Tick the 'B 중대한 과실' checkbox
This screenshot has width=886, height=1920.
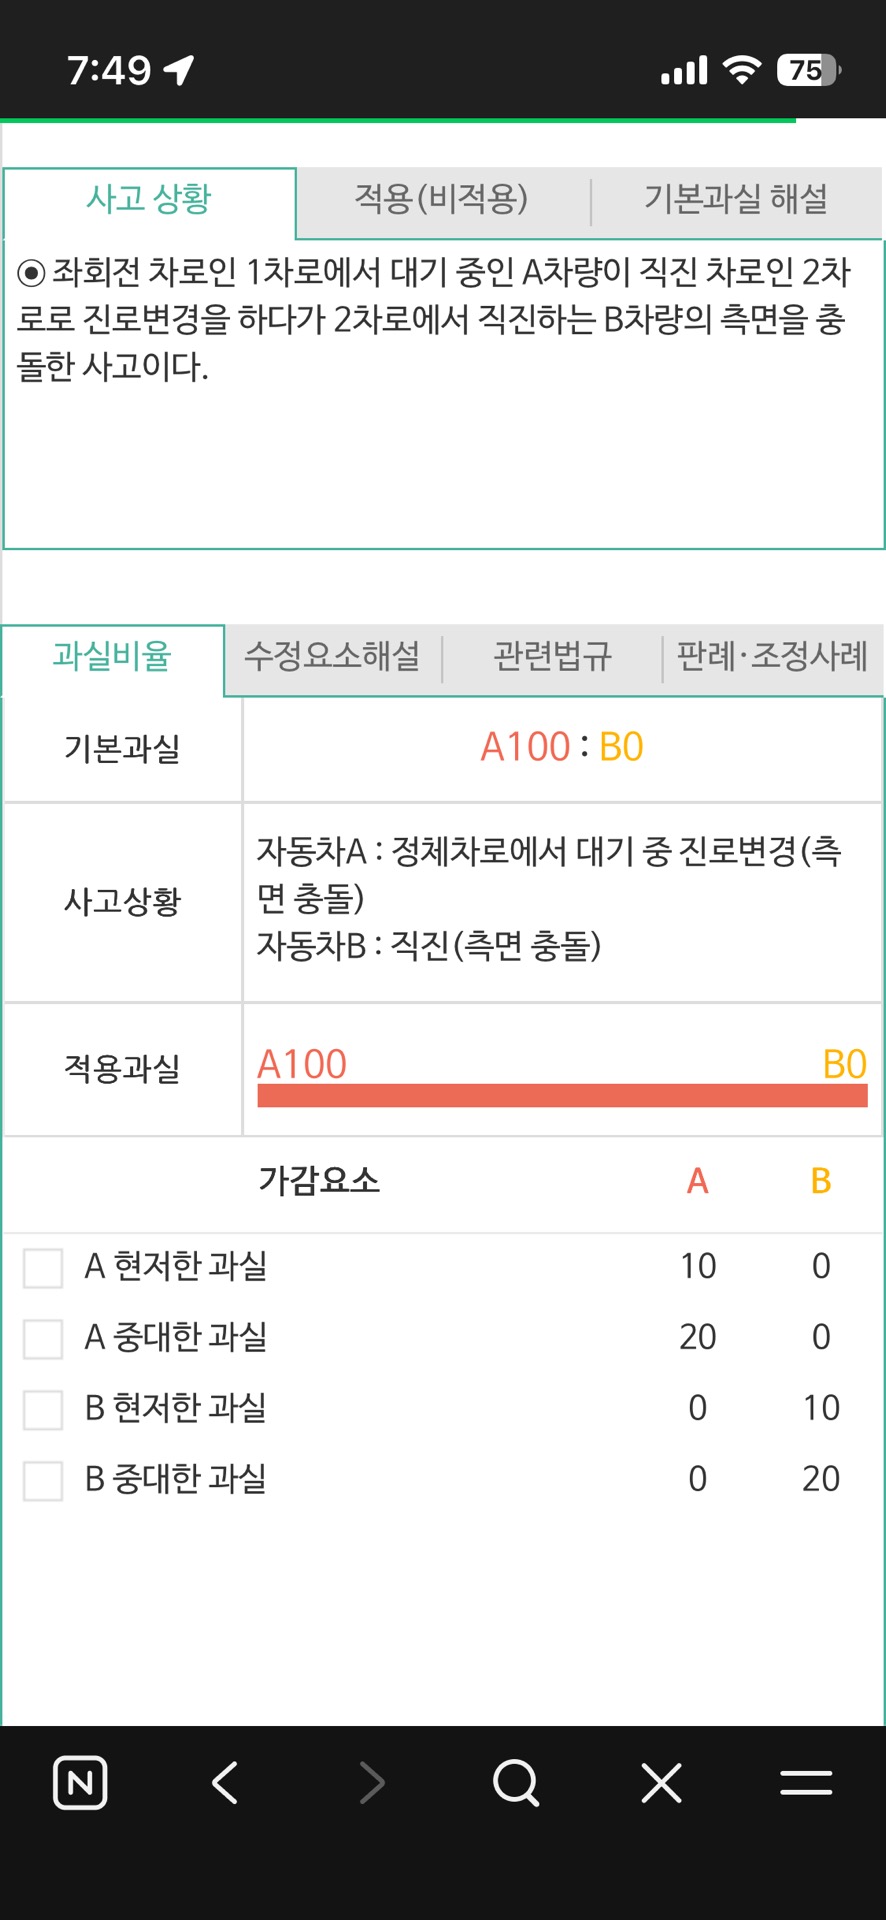pos(43,1480)
